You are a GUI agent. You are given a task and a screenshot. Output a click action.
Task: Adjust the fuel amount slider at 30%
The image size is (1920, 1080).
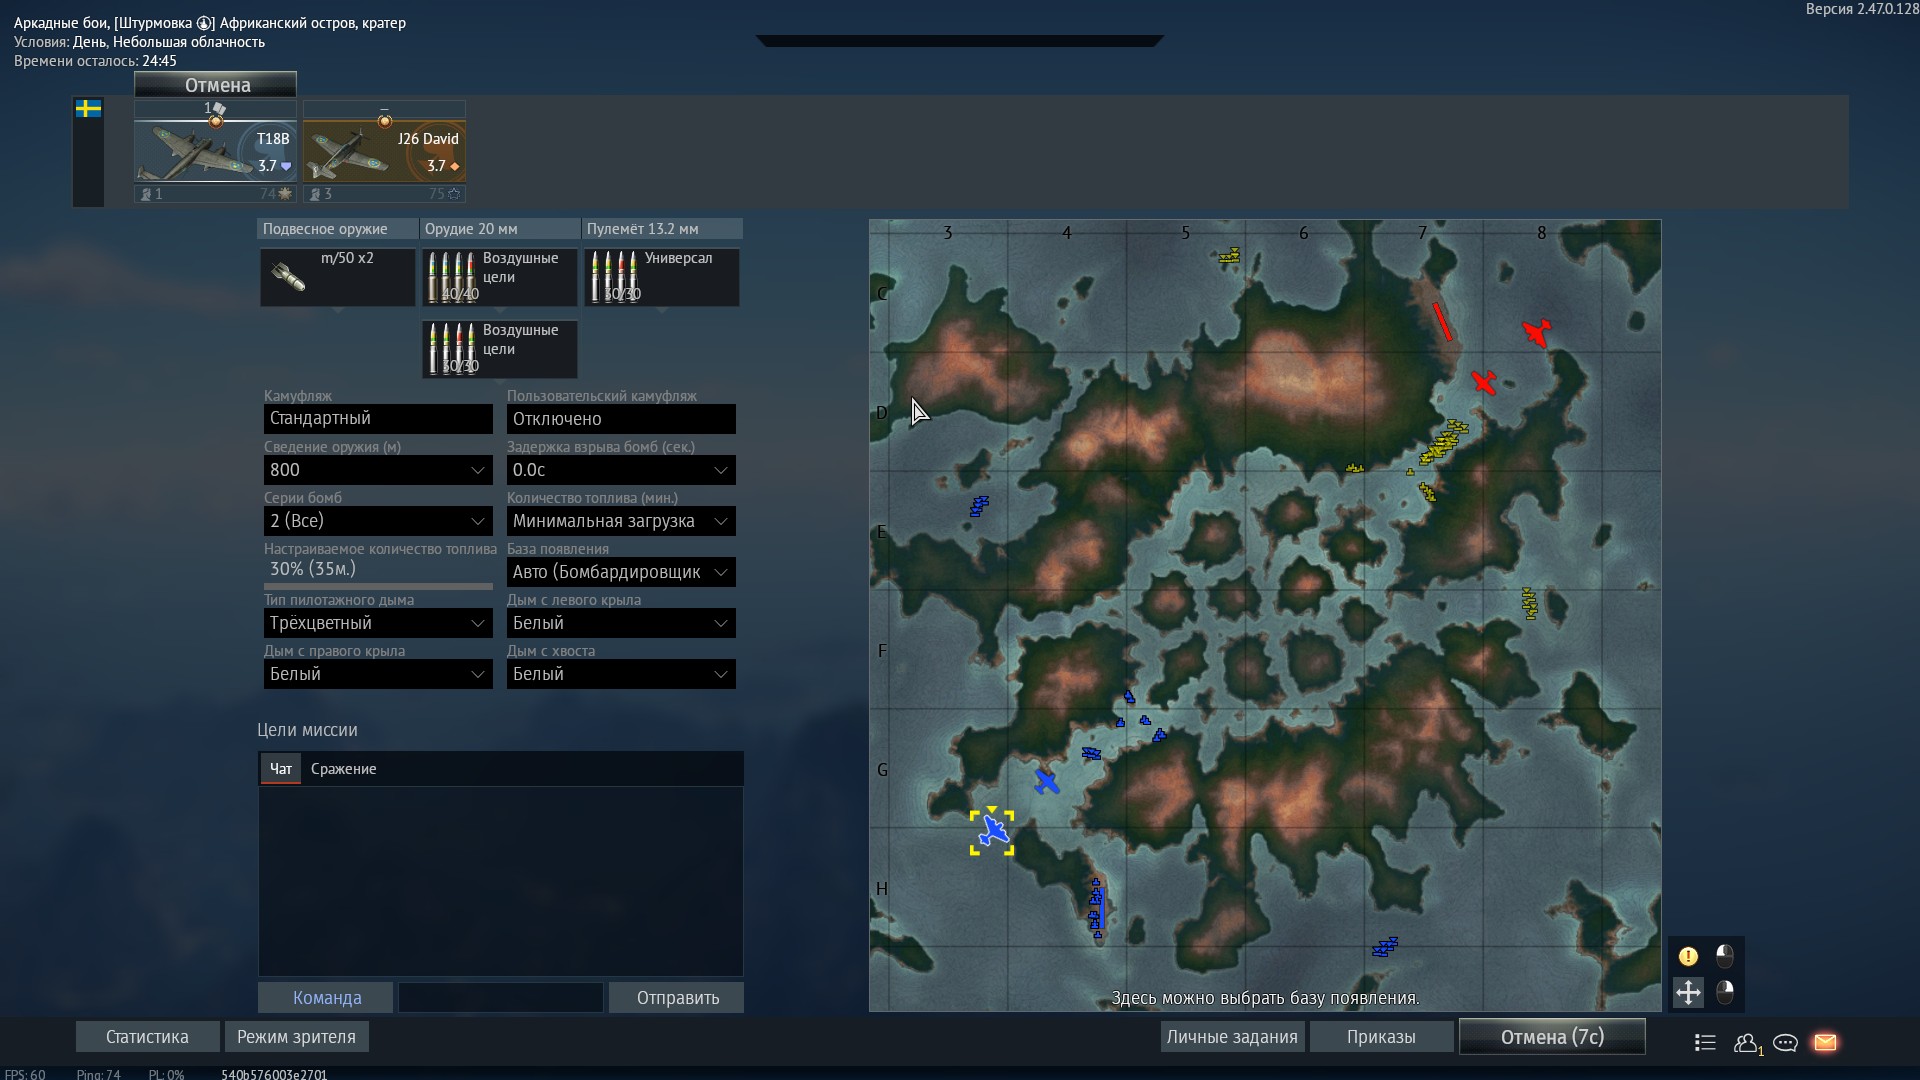click(x=378, y=585)
